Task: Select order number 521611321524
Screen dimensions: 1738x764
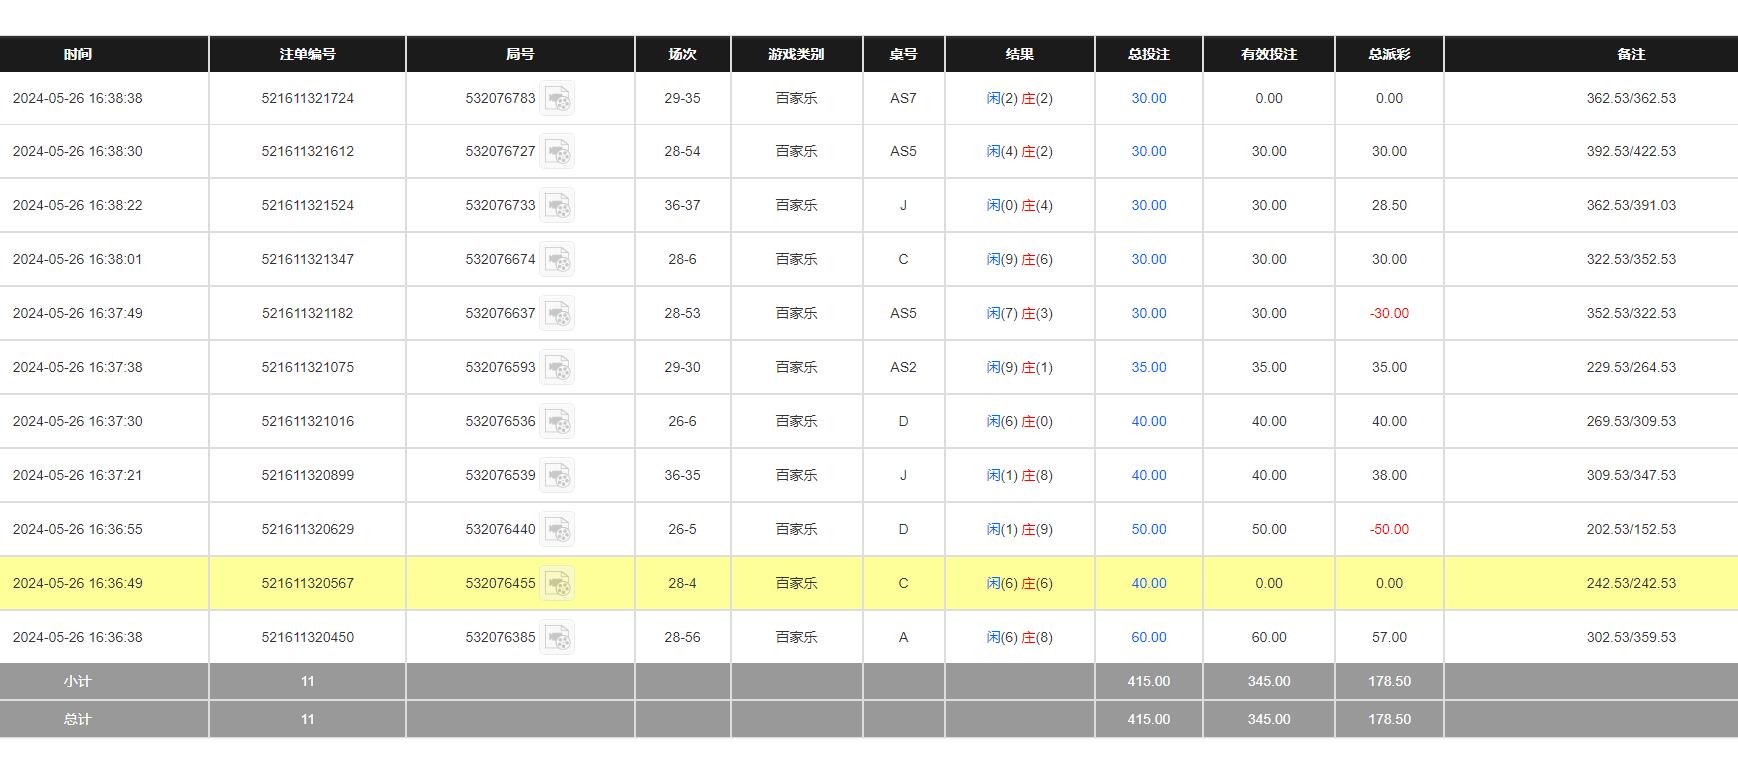Action: [308, 205]
